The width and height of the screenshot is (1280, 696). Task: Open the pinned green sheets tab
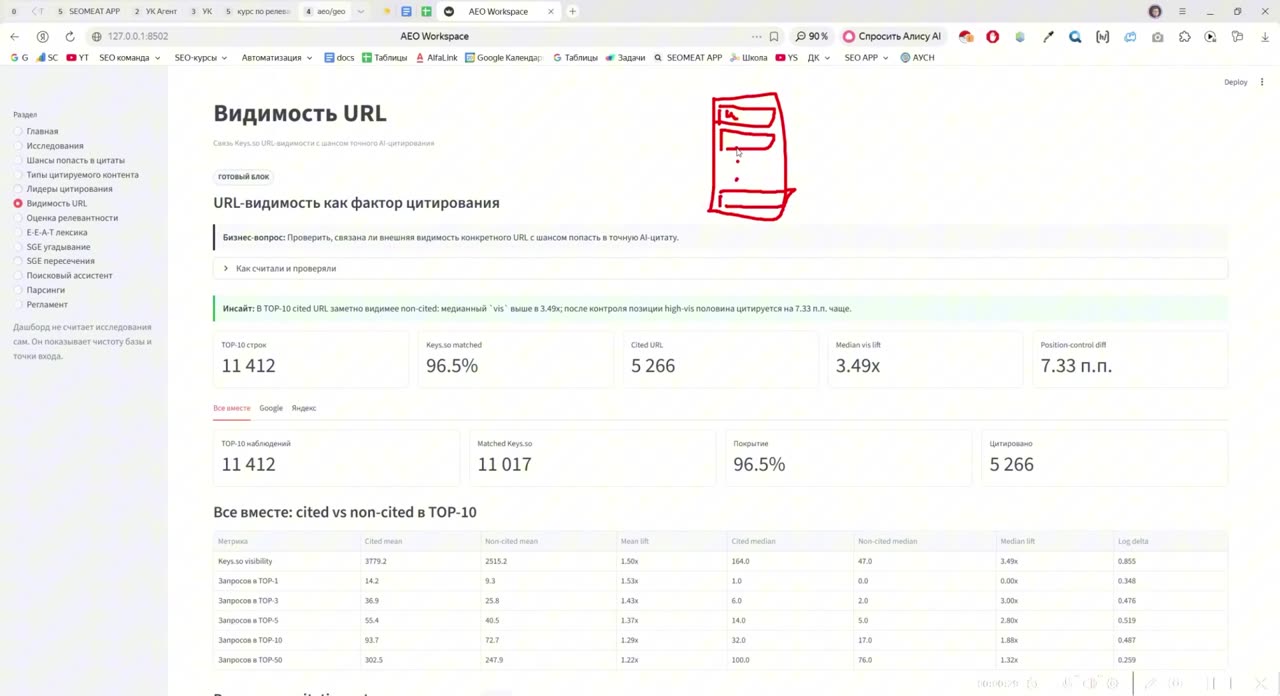(426, 11)
